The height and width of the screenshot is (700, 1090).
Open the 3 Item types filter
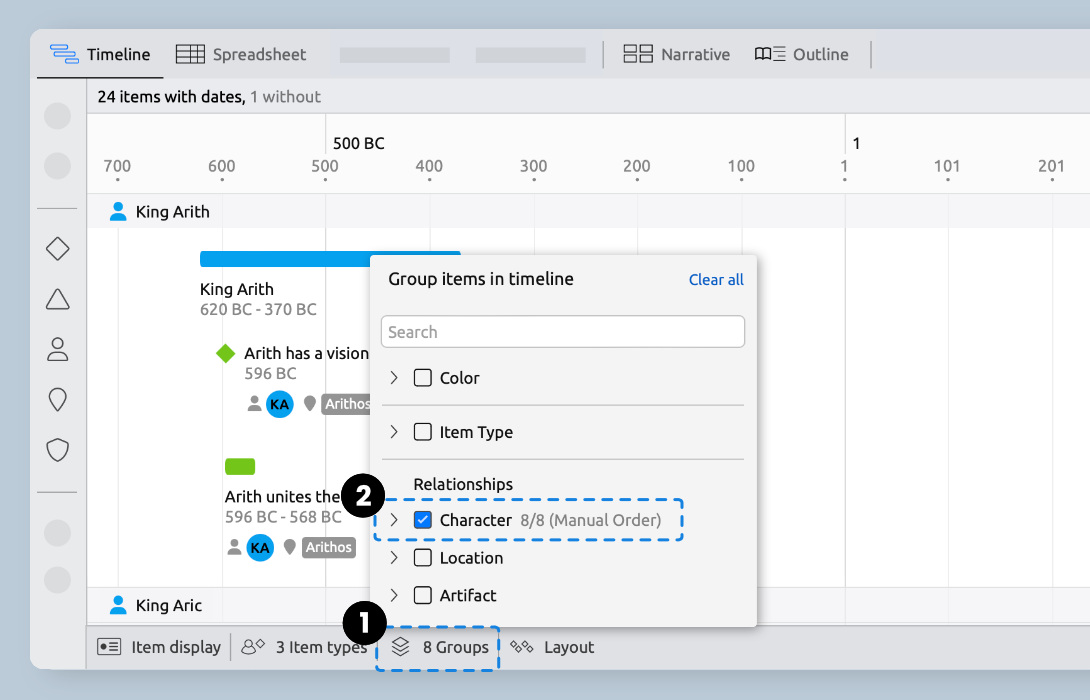click(304, 647)
